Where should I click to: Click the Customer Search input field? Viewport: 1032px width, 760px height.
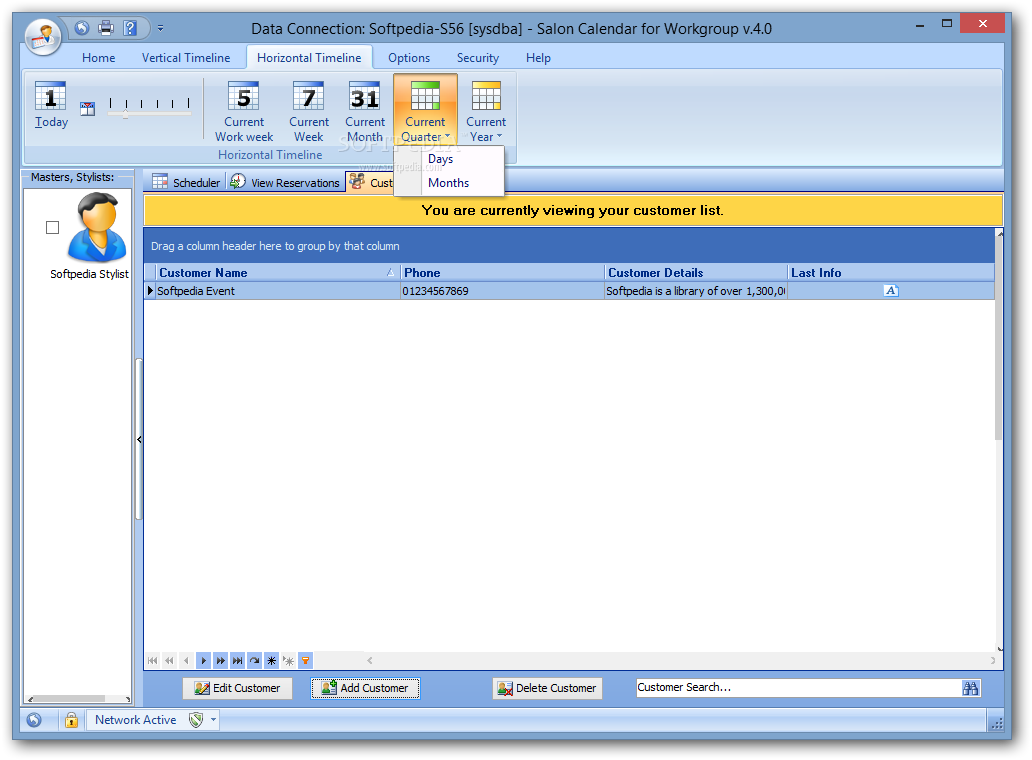point(798,688)
